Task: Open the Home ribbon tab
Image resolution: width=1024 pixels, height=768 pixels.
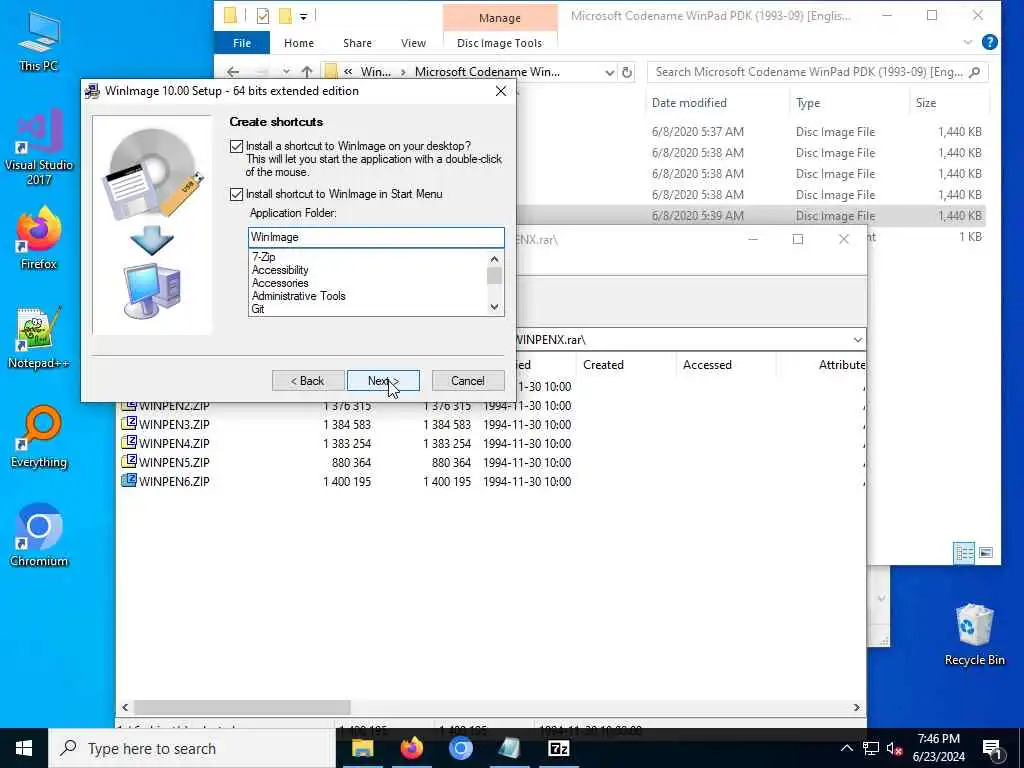Action: pos(299,43)
